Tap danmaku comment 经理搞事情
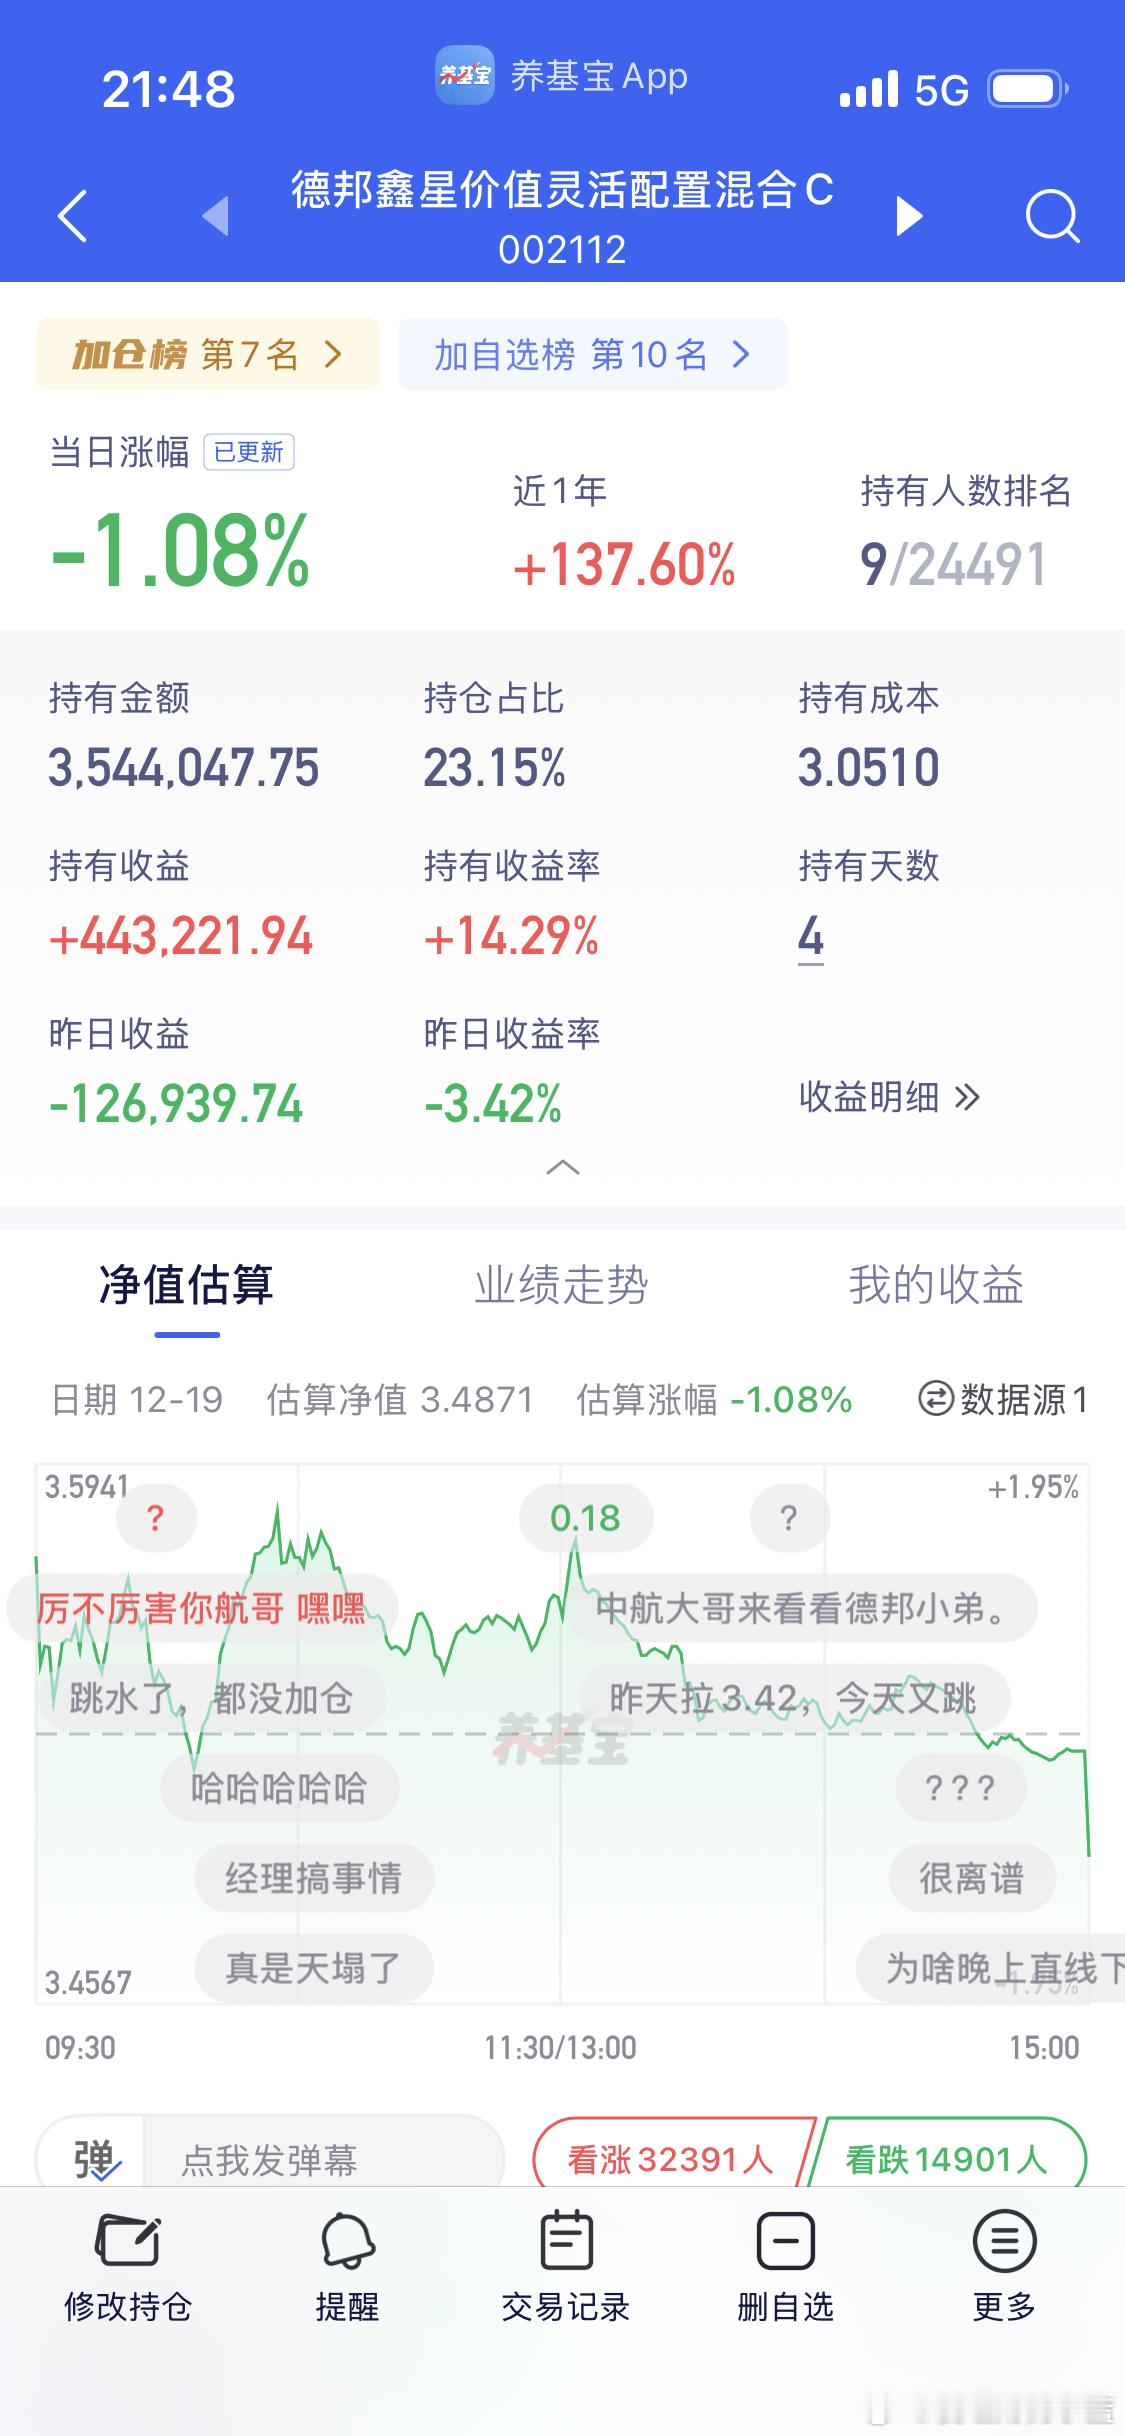The width and height of the screenshot is (1125, 2436). pos(313,1878)
